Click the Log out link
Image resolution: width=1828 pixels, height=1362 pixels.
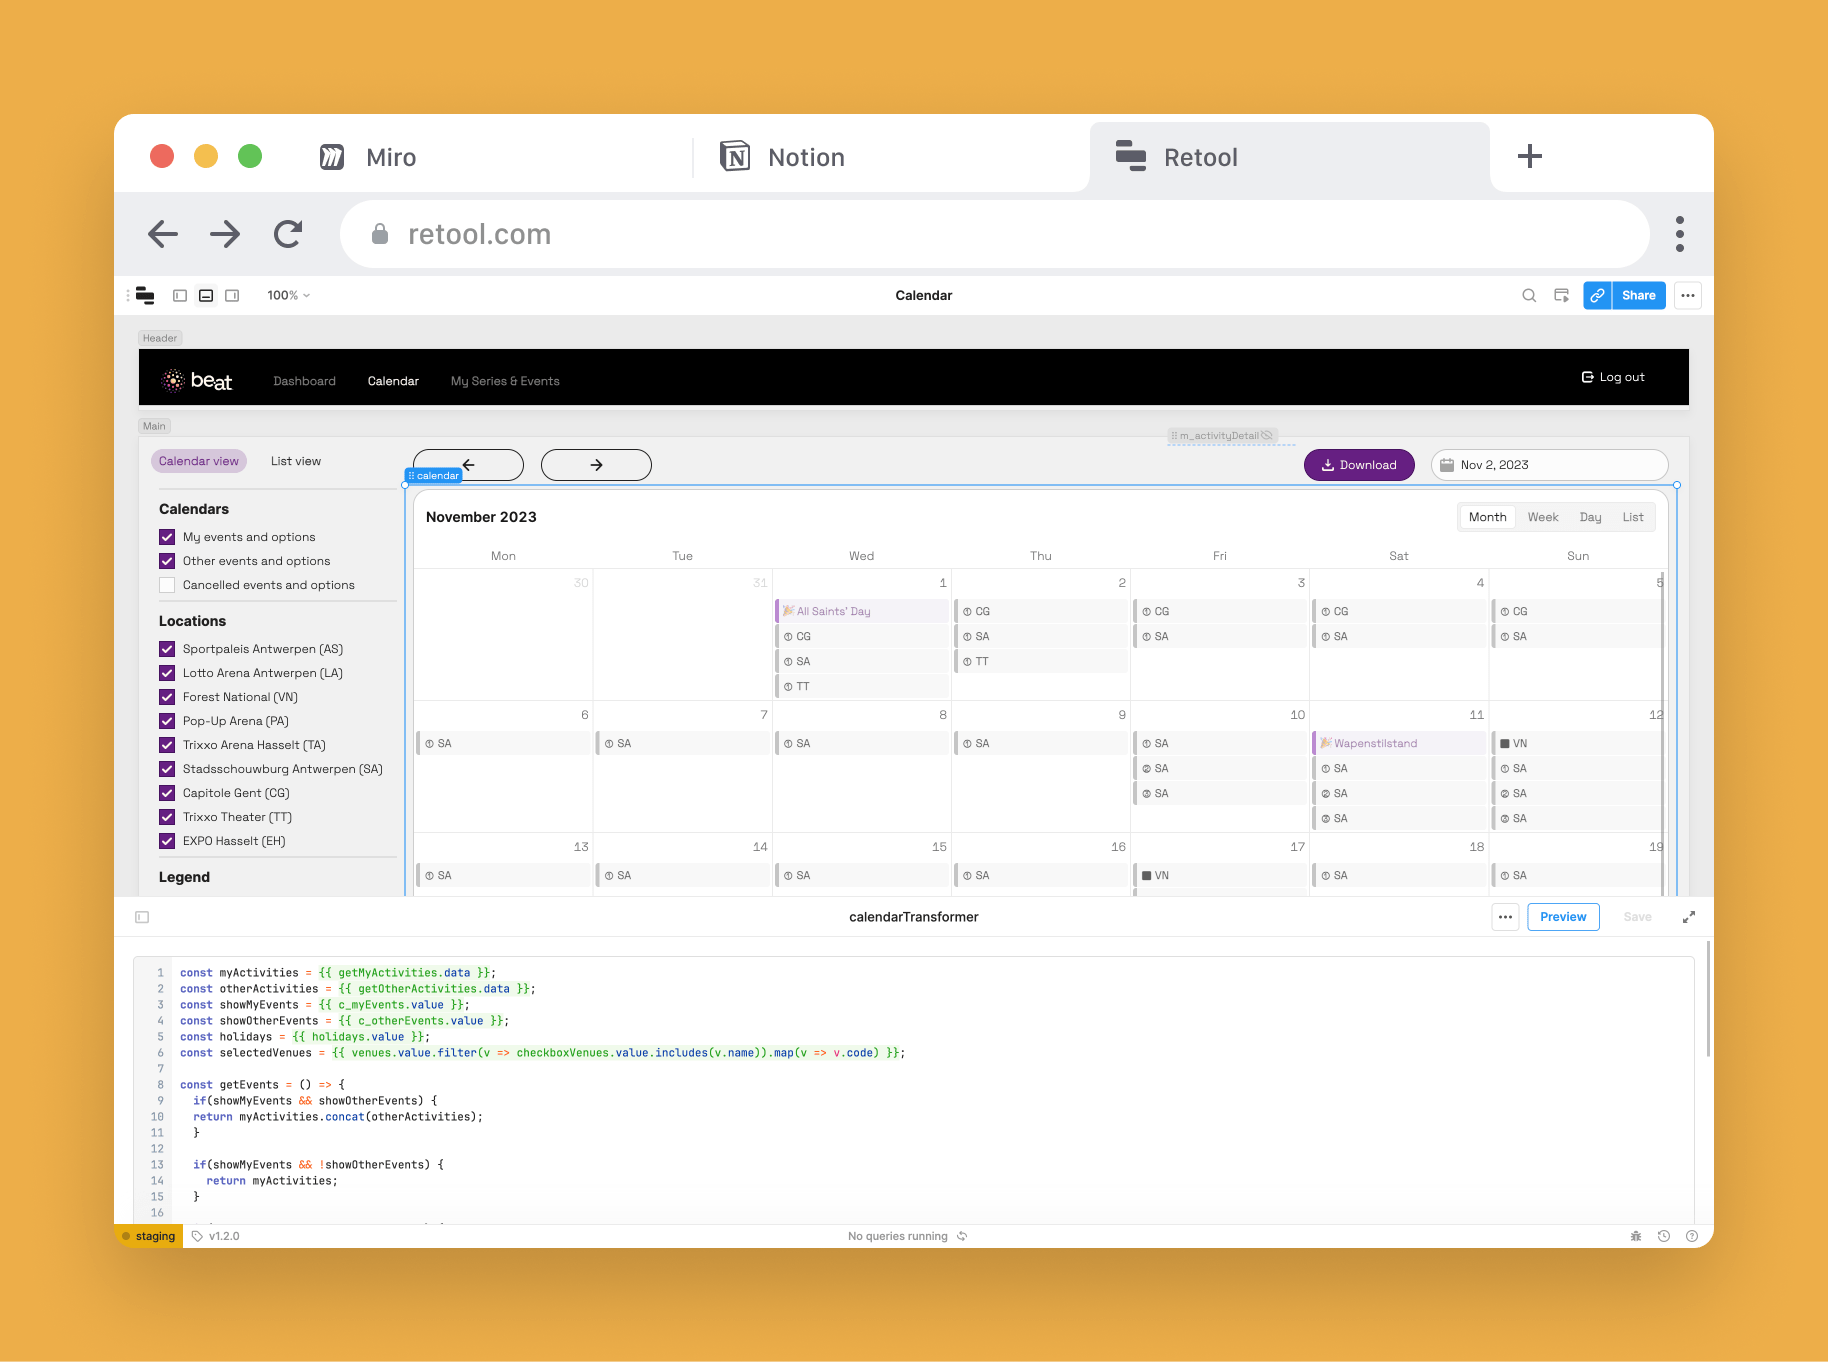(1613, 377)
